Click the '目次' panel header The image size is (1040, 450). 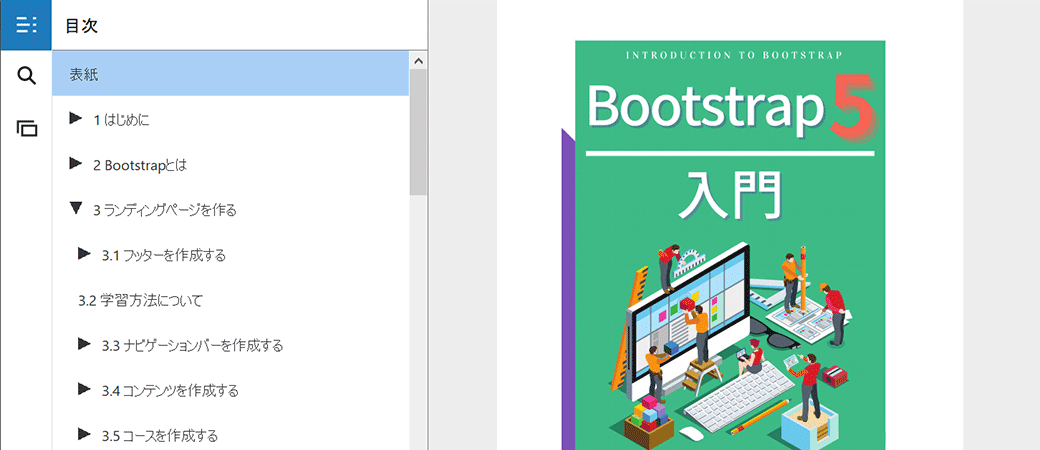(81, 25)
